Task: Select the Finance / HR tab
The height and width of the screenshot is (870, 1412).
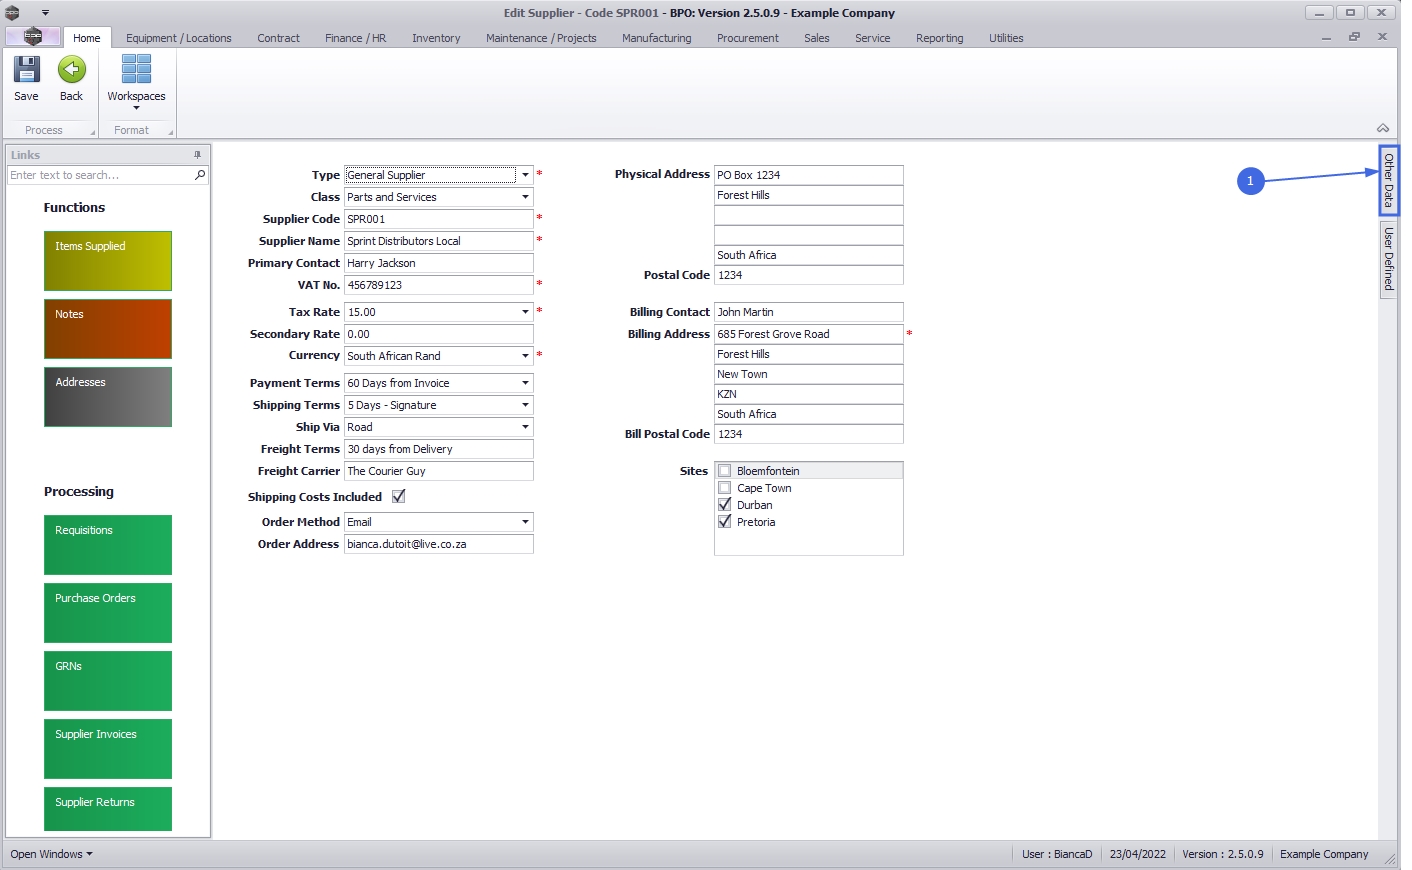Action: click(x=355, y=38)
